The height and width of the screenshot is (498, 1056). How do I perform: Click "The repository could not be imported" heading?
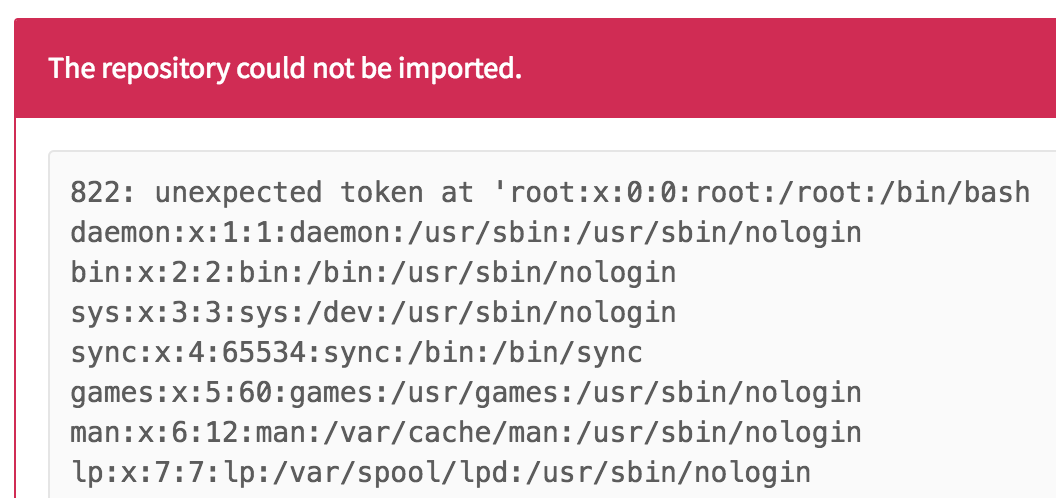[285, 69]
